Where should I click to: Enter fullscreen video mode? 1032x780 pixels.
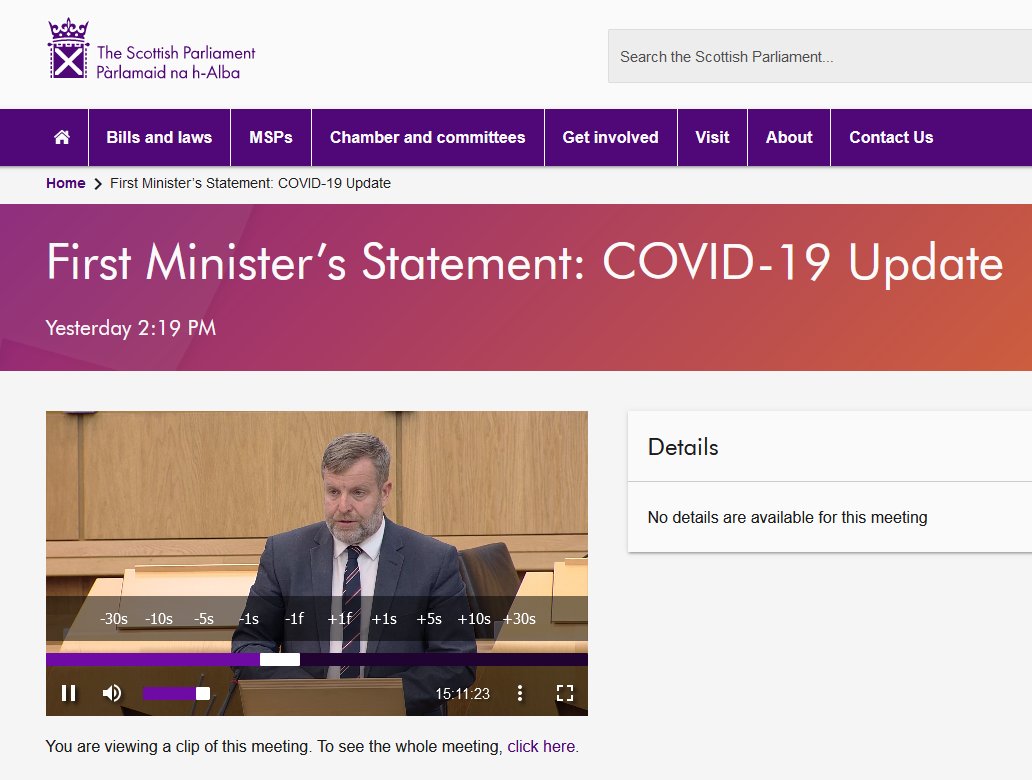(565, 692)
